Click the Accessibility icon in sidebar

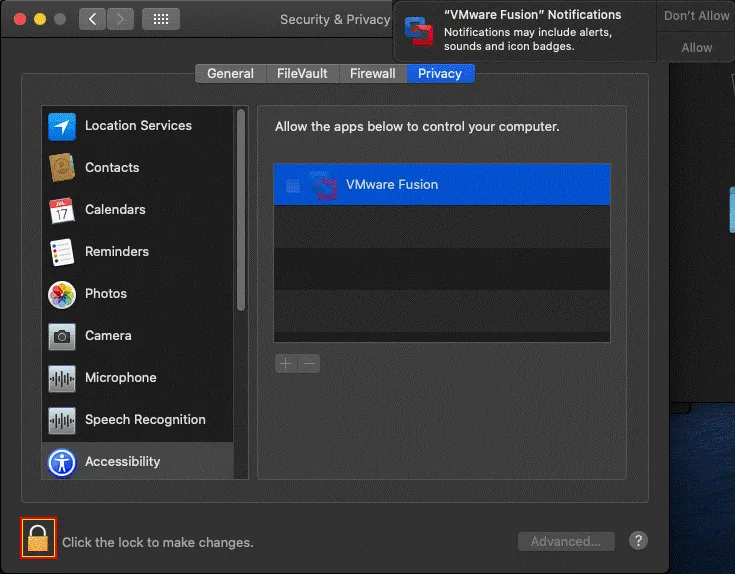[x=62, y=462]
